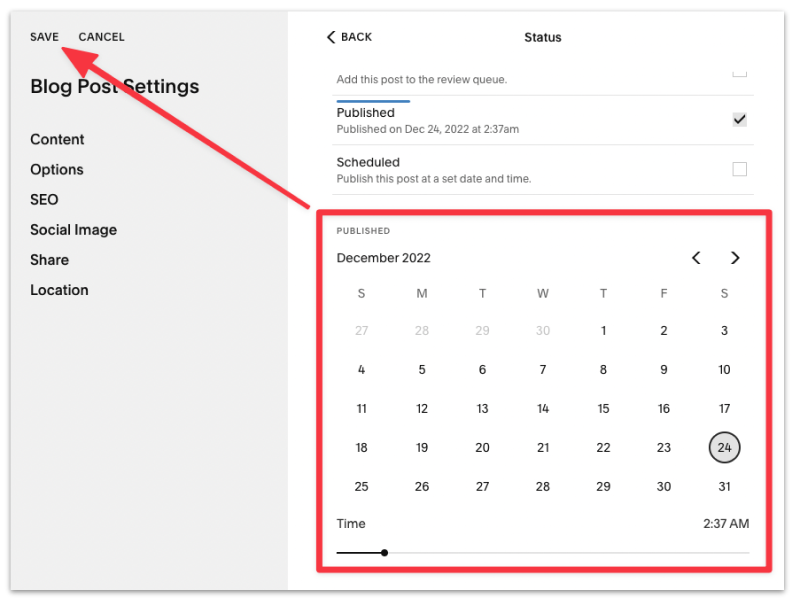The image size is (800, 606).
Task: Open the SEO settings section
Action: coord(44,199)
